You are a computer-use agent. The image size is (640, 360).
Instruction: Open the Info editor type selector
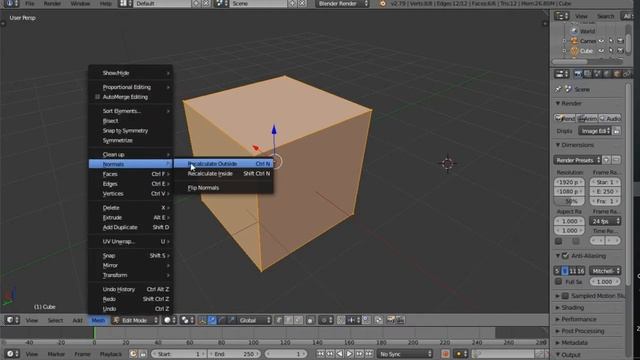click(x=11, y=3)
